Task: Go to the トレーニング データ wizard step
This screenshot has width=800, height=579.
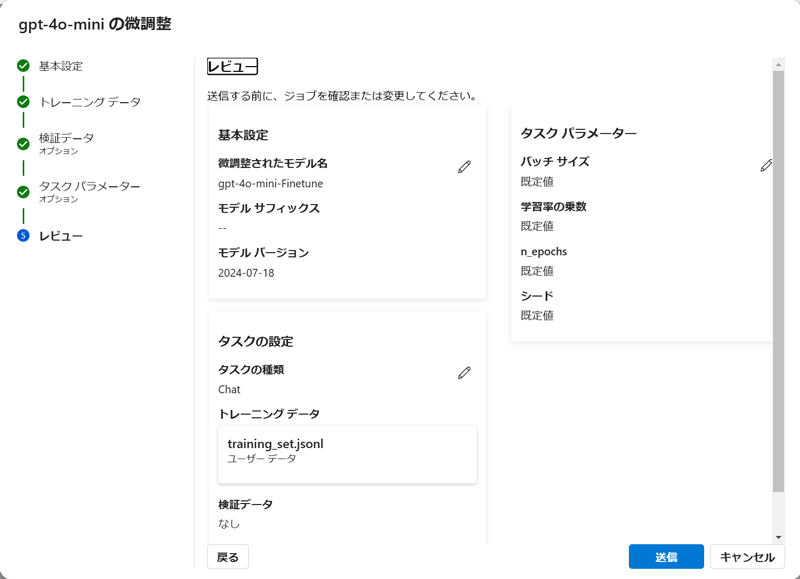Action: tap(90, 102)
